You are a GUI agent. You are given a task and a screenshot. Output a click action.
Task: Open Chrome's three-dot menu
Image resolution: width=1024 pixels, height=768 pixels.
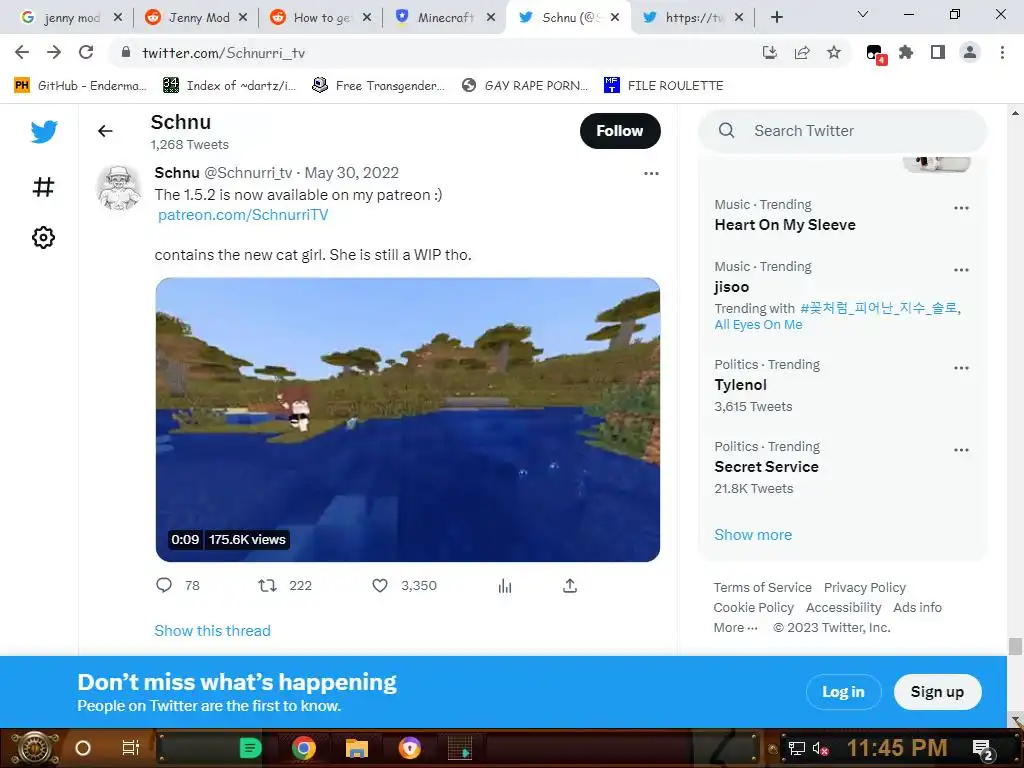pos(1002,52)
